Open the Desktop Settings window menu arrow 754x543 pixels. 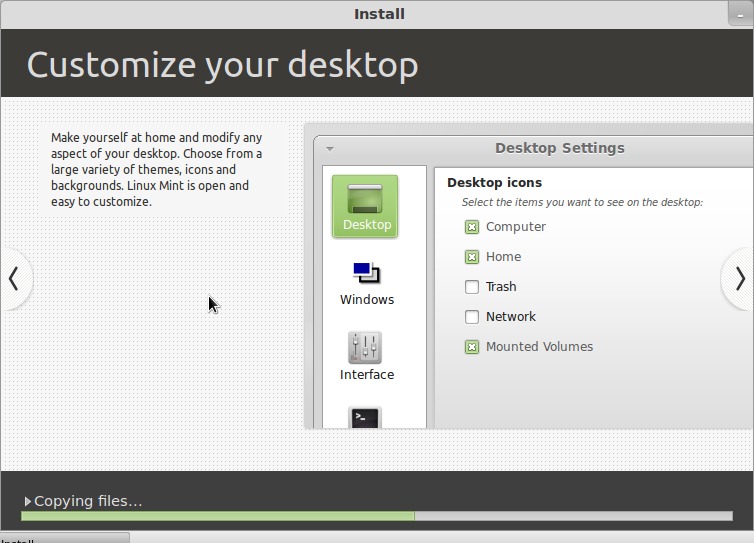(x=330, y=149)
